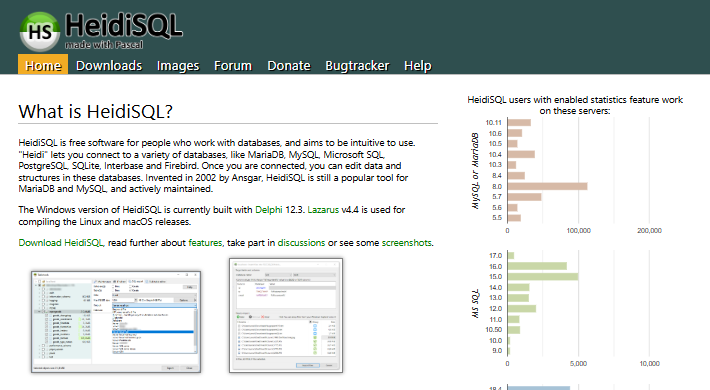Click the HeidiSQL title text in header
The image size is (710, 390).
(124, 25)
